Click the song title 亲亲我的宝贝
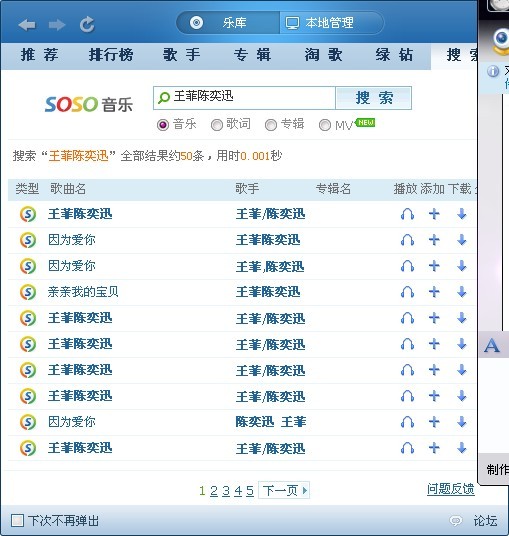Screen dimensions: 509x536 (x=83, y=292)
